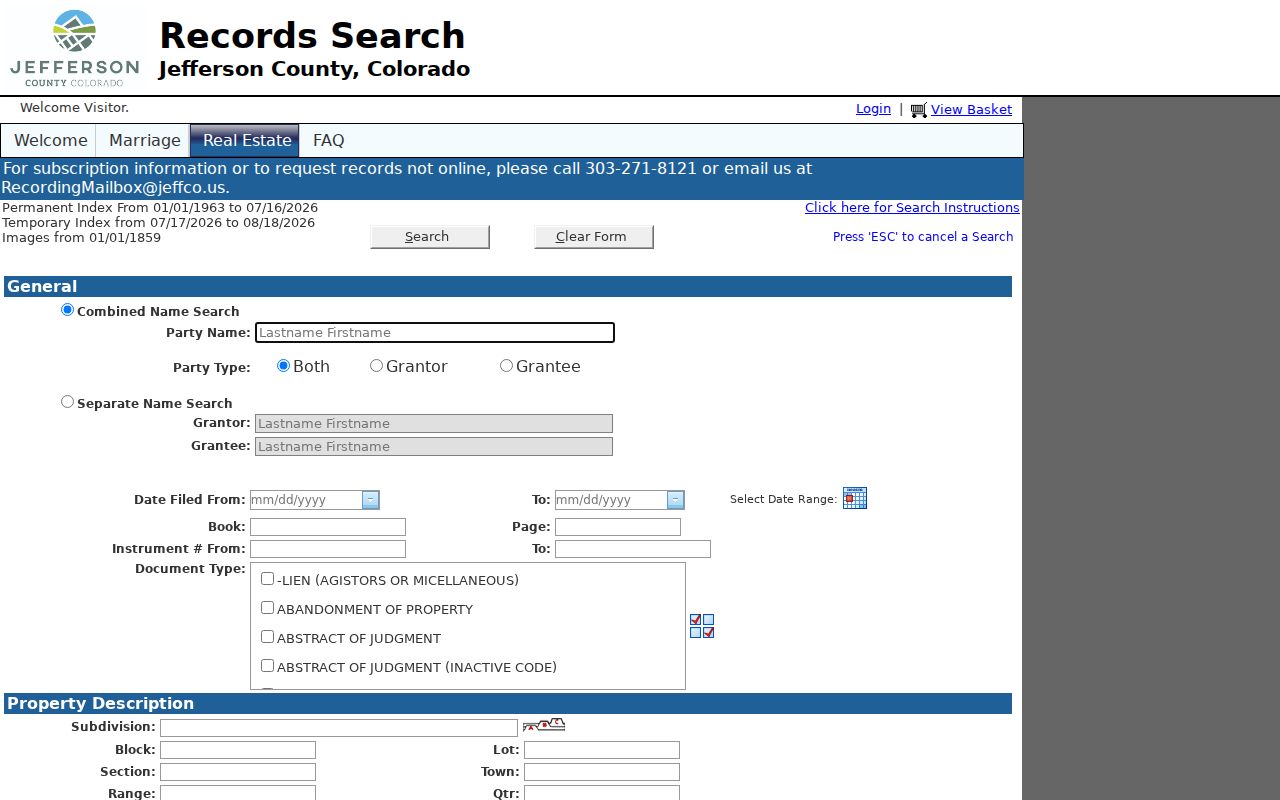The image size is (1280, 800).
Task: Open the View Basket link
Action: [x=971, y=110]
